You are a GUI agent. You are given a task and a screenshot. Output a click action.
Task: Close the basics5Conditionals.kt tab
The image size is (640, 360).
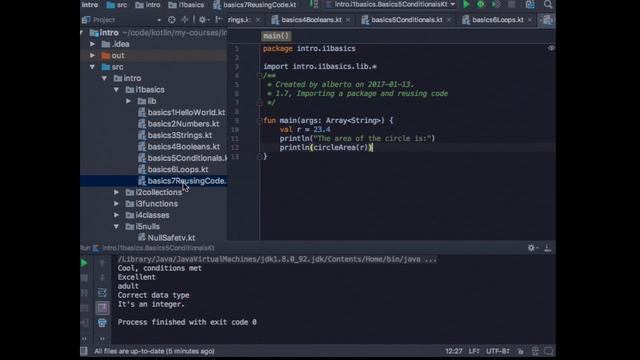[449, 20]
